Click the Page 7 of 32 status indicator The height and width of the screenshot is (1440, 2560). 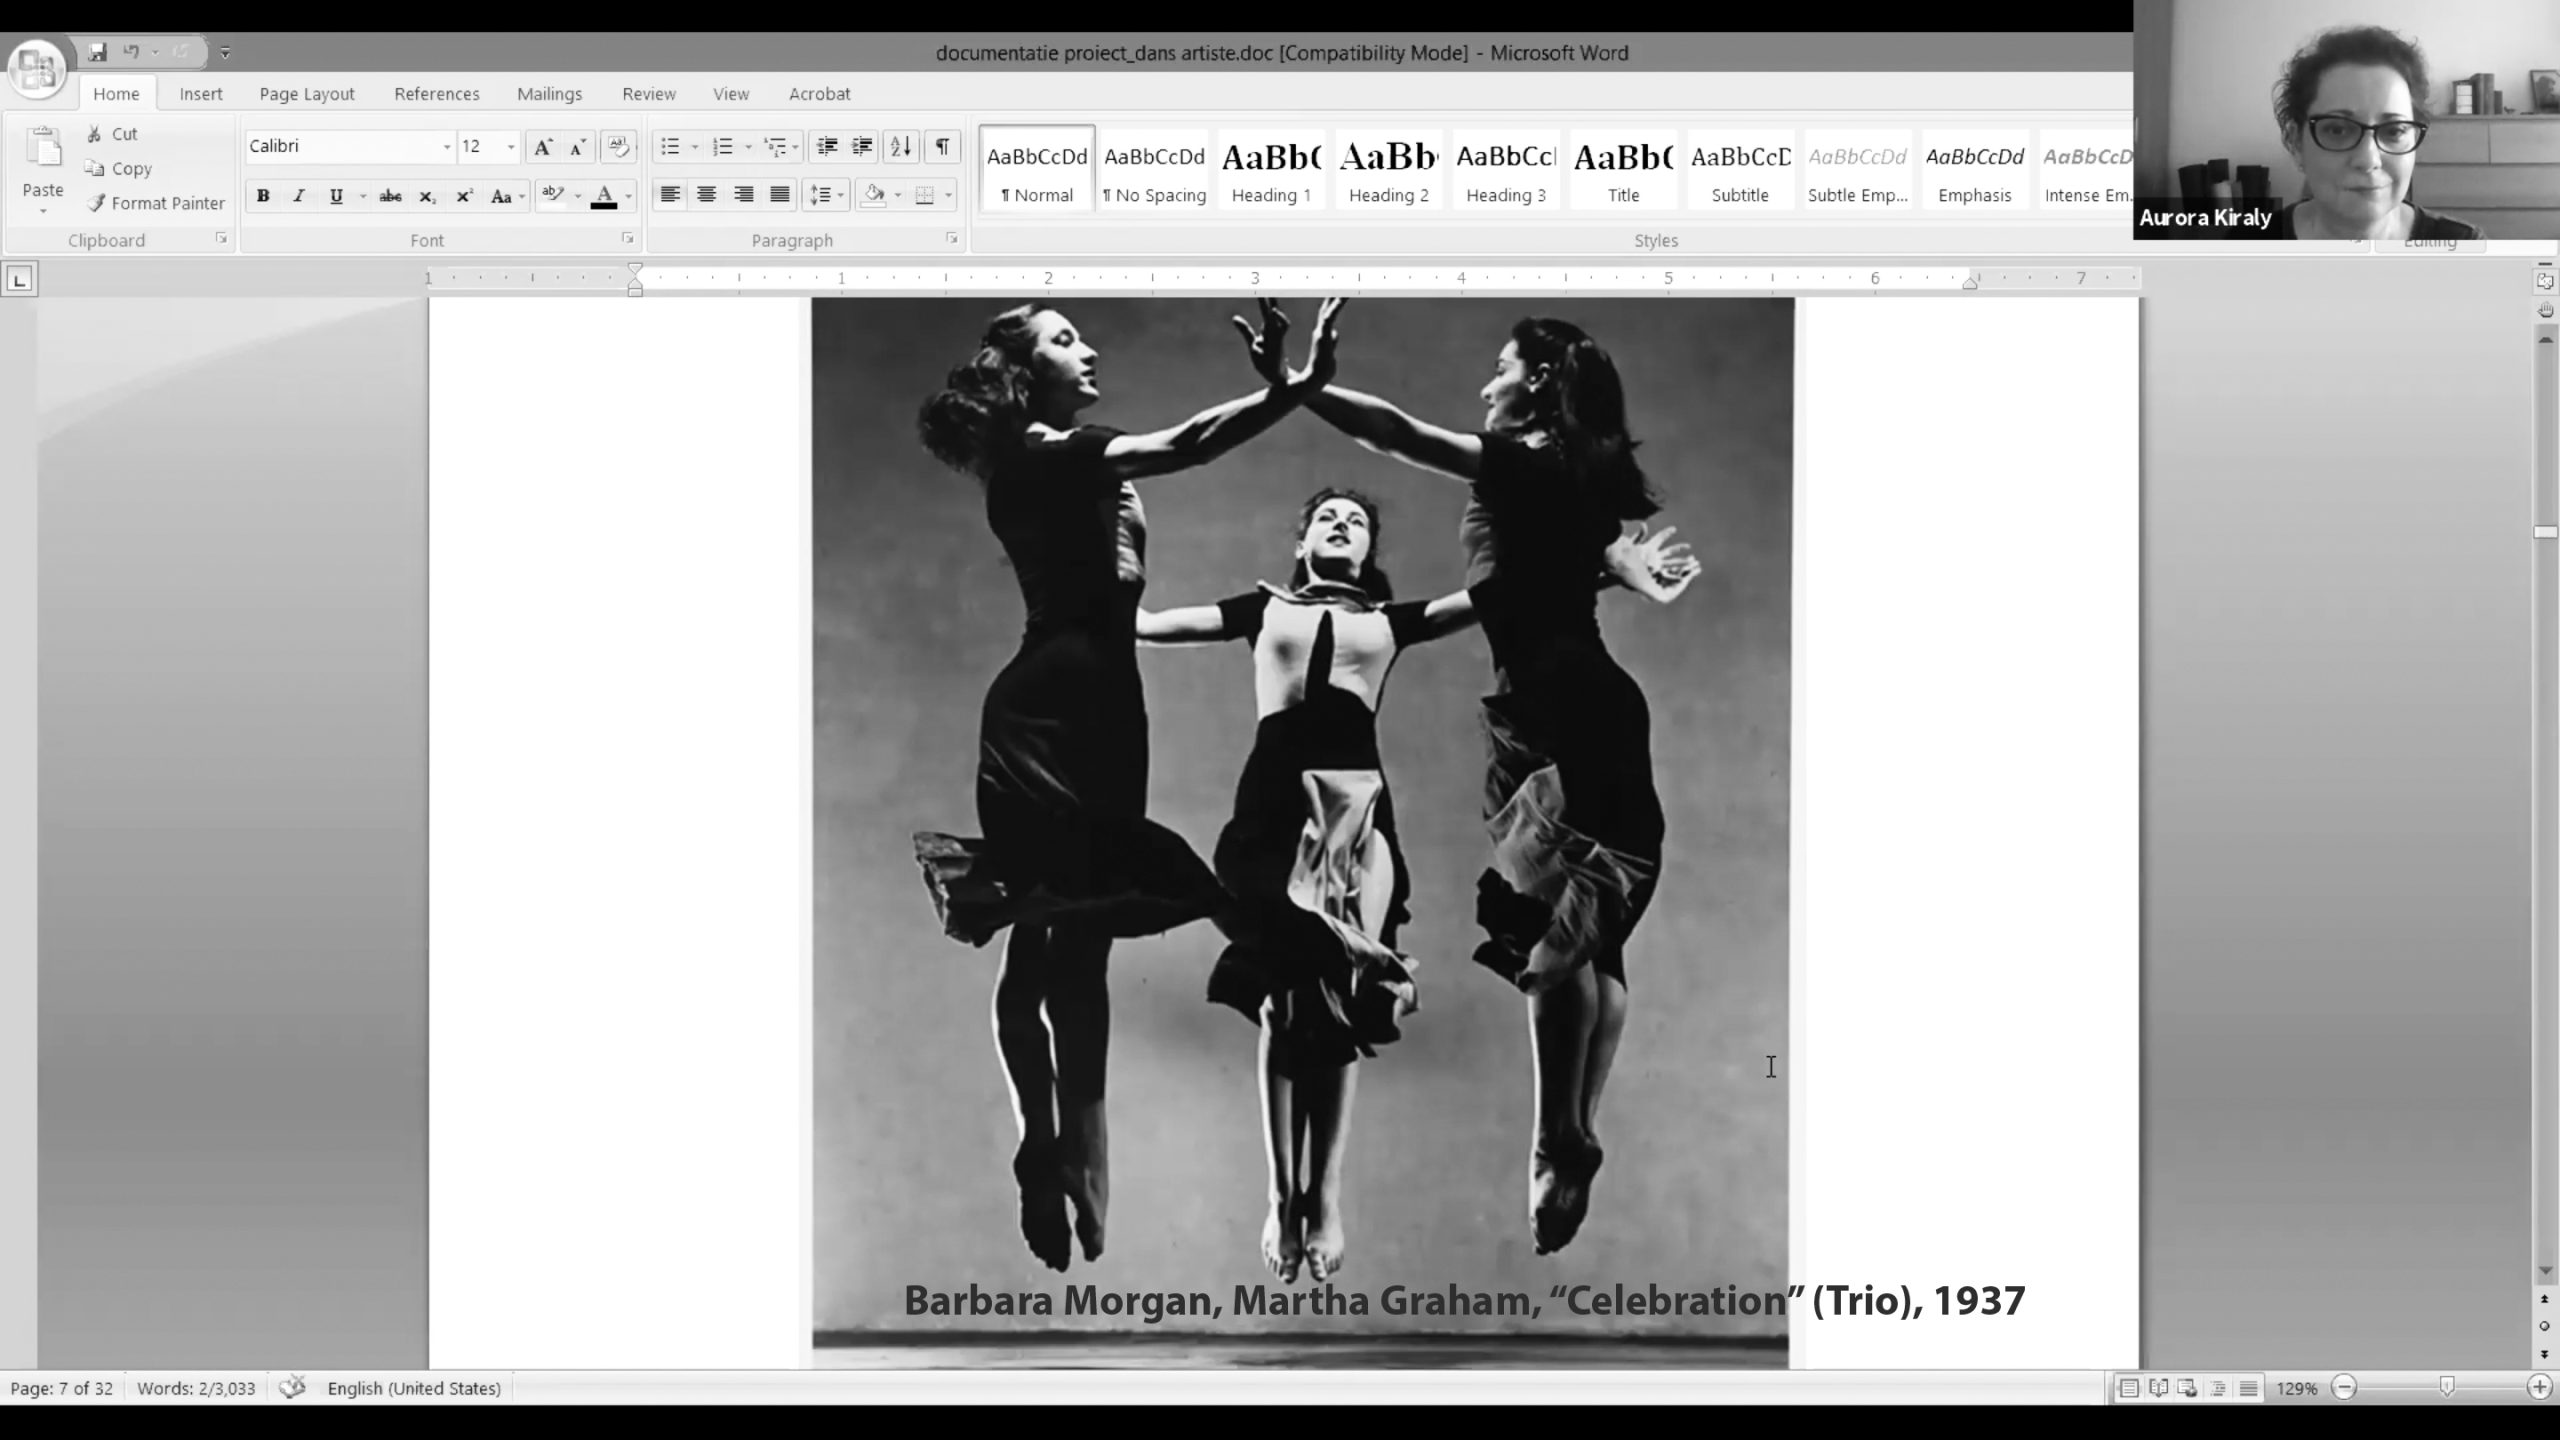(61, 1388)
